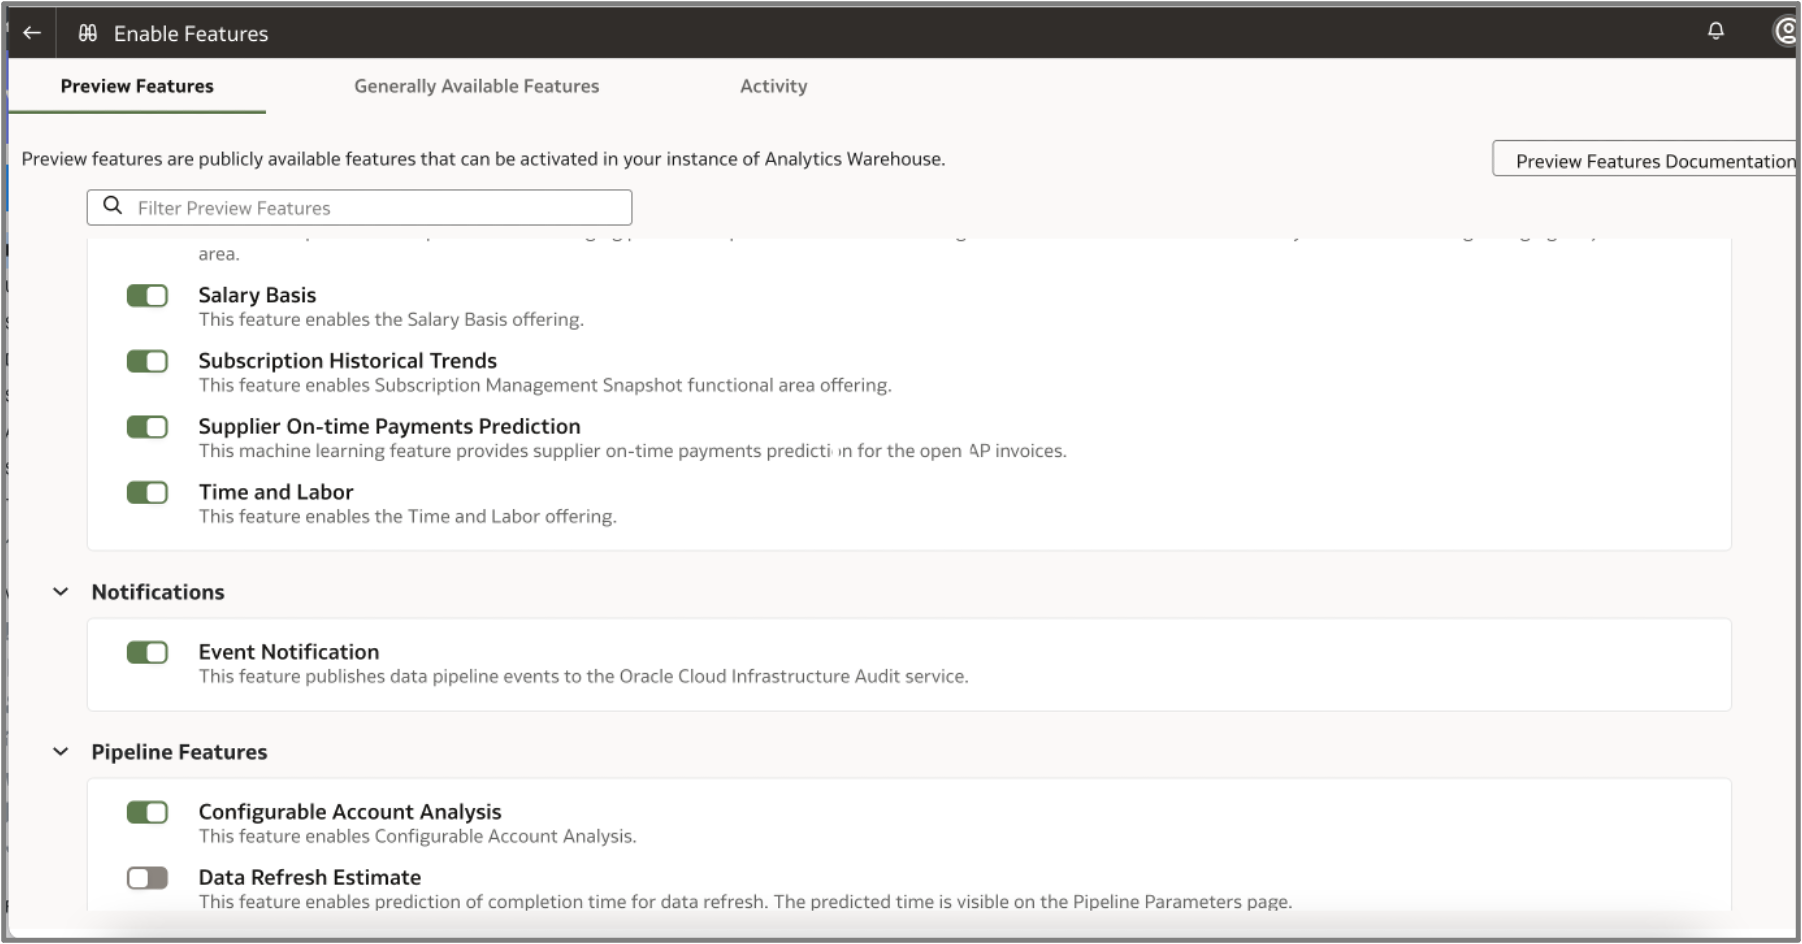Open Preview Features Documentation button
Viewport: 1802px width, 944px height.
(1648, 161)
